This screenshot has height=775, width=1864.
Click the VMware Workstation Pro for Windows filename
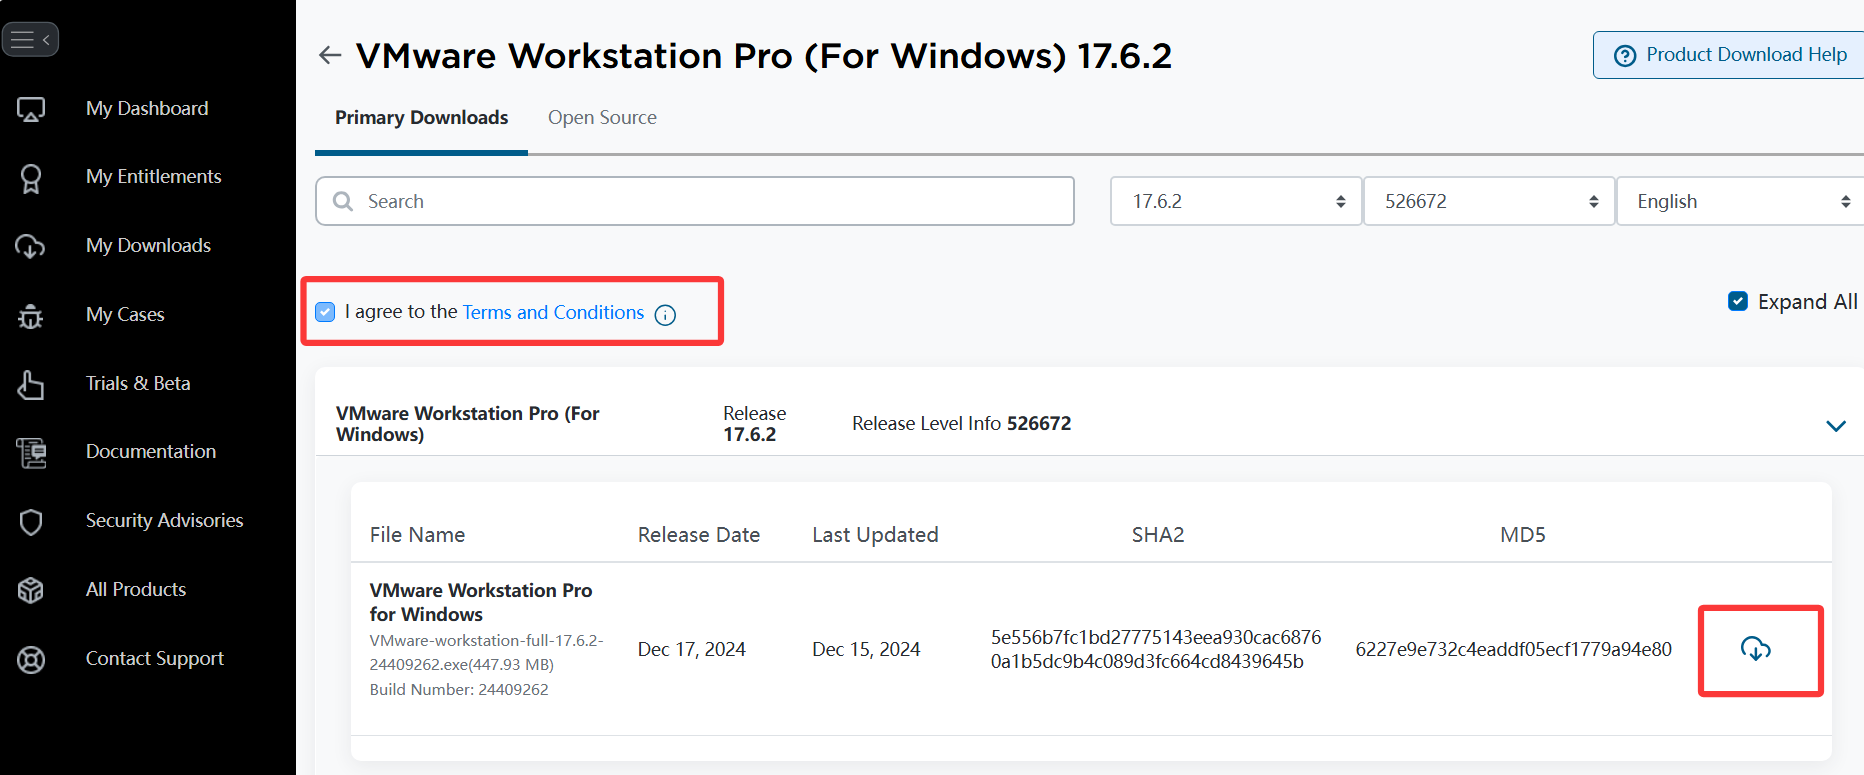pos(481,602)
